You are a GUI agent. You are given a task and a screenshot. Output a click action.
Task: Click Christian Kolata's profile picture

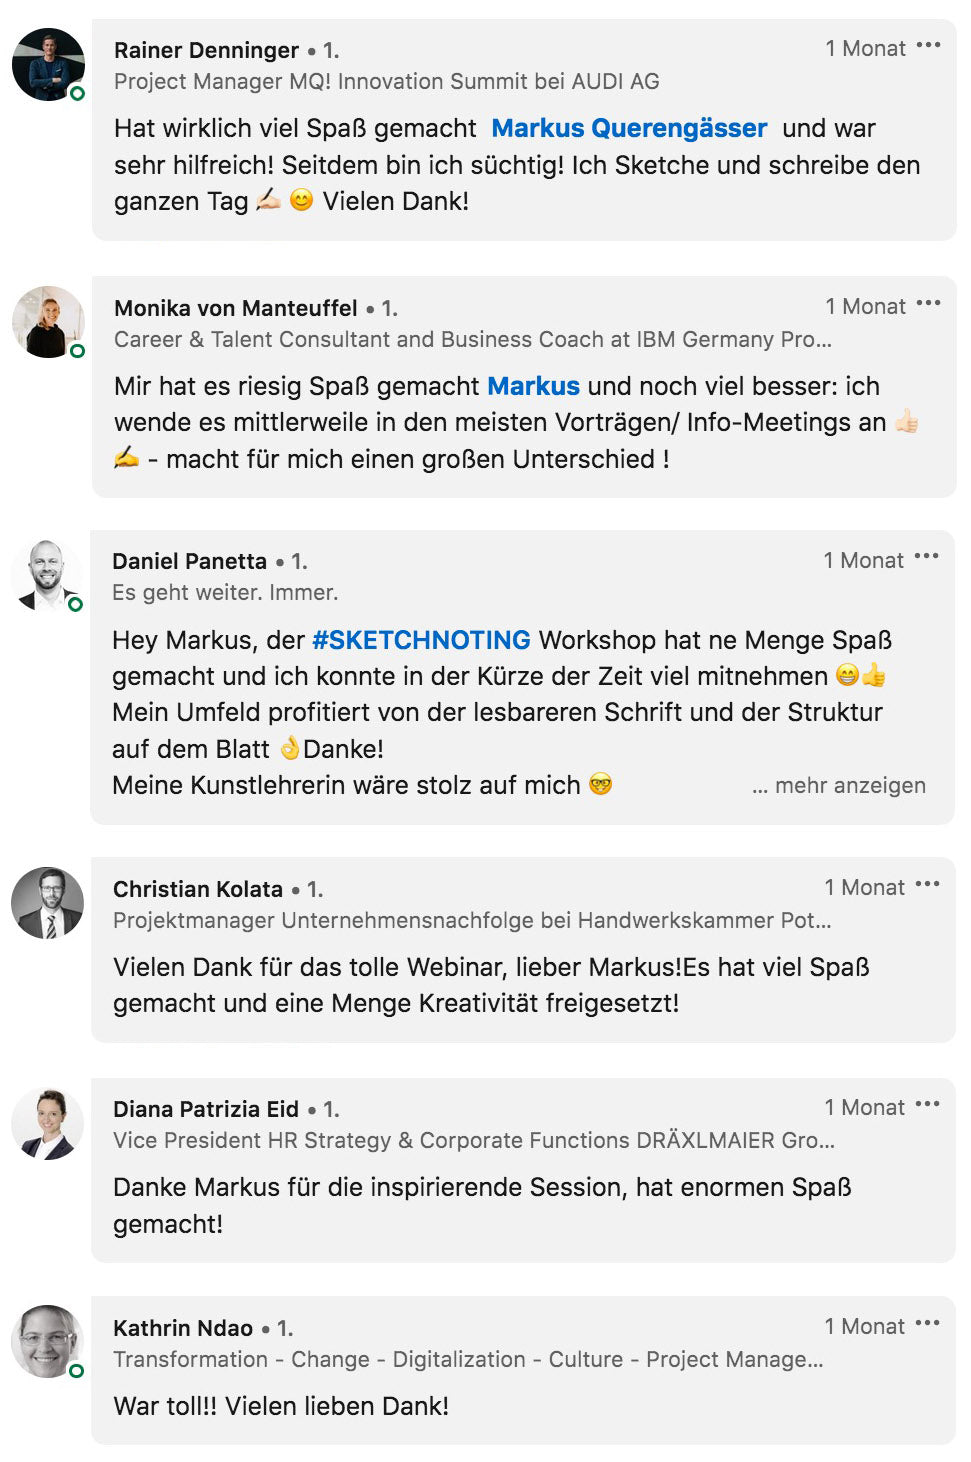tap(47, 903)
